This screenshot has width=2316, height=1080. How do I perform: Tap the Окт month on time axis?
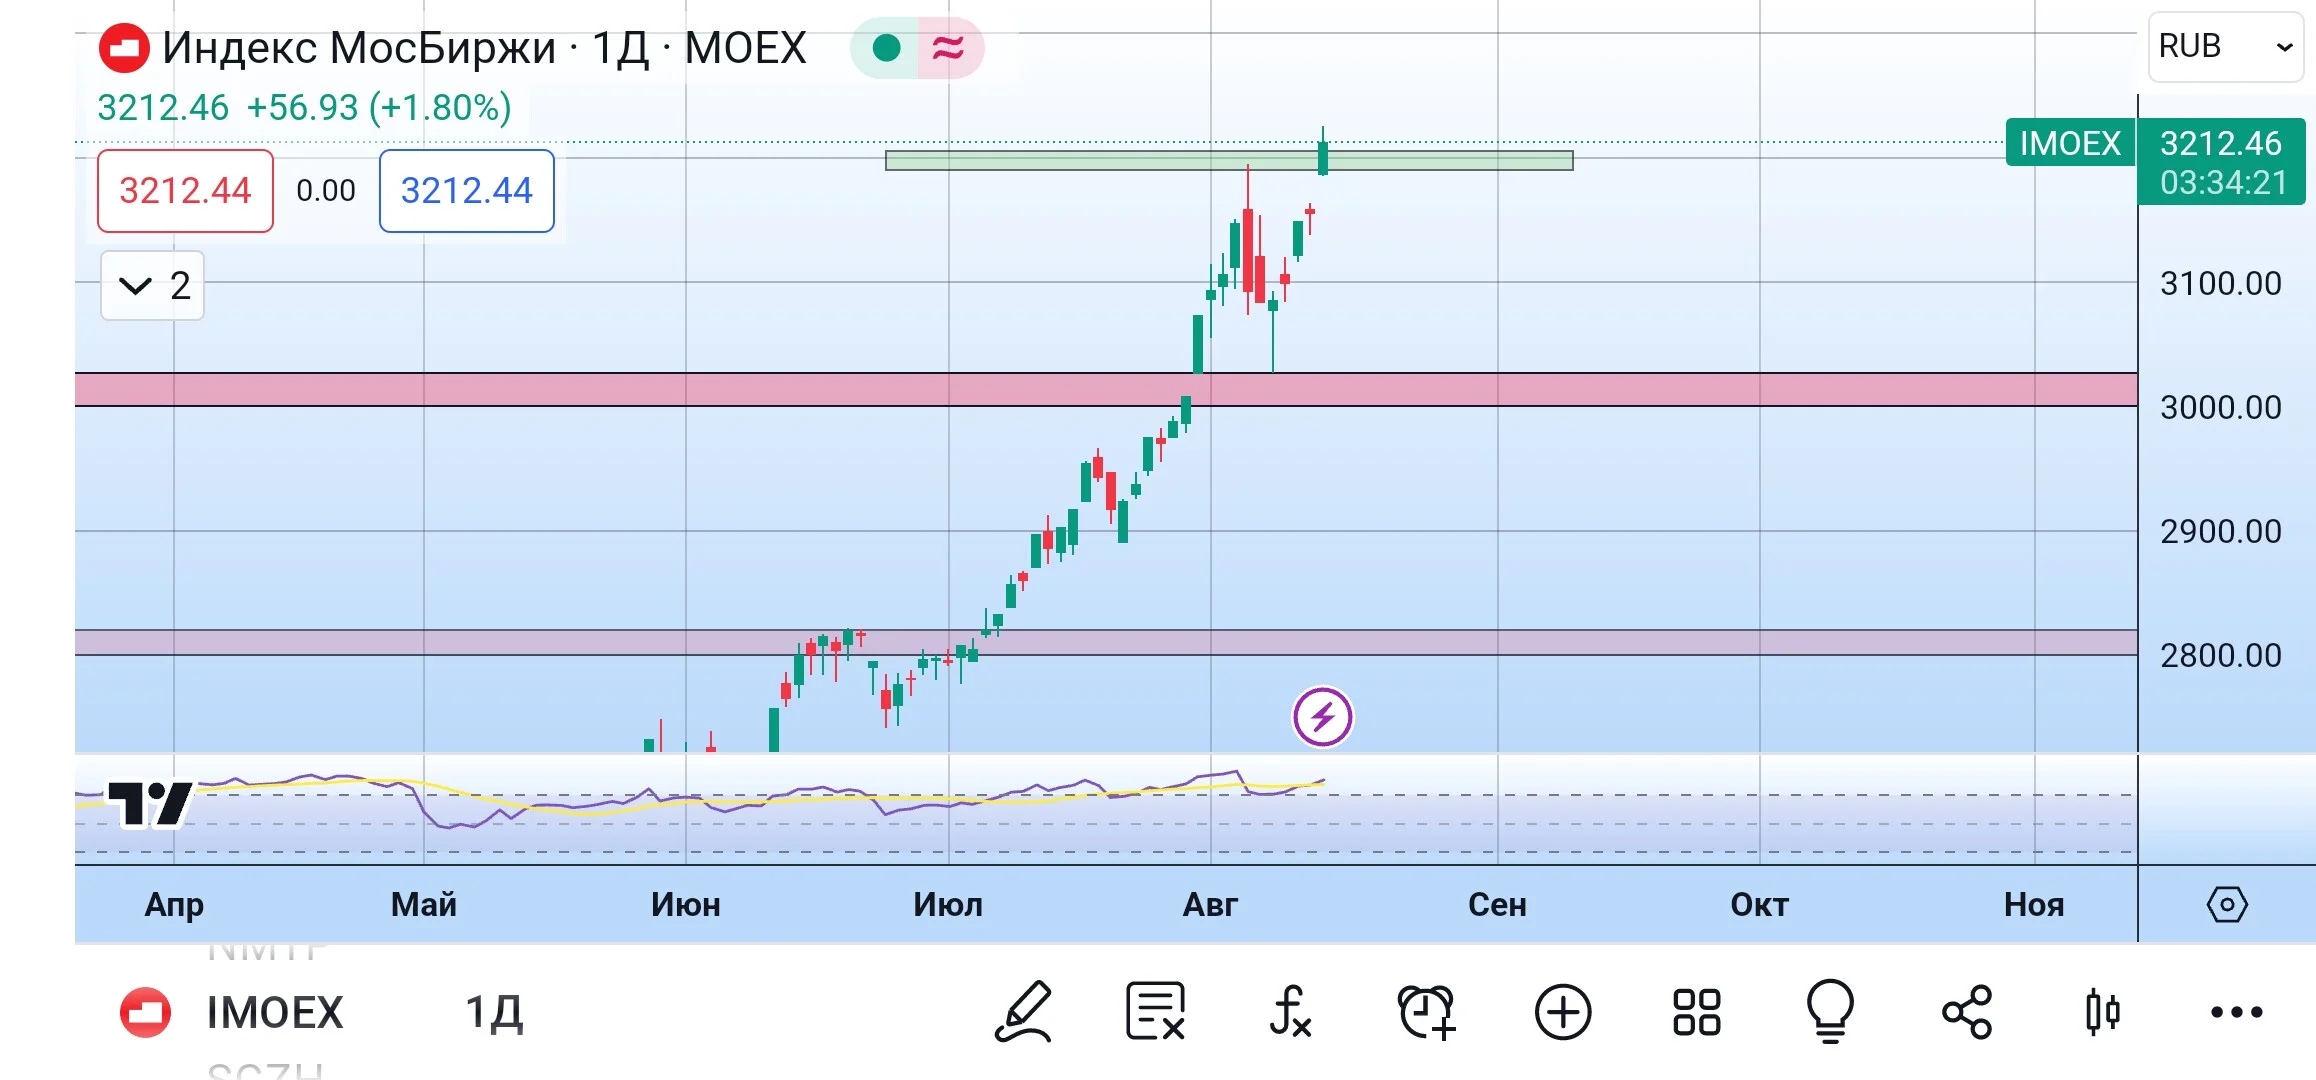1759,905
